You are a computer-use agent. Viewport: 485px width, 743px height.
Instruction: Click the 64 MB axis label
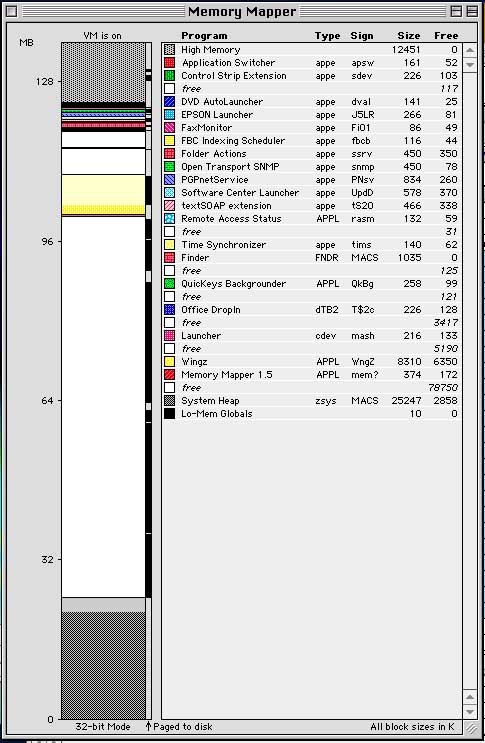tap(47, 400)
